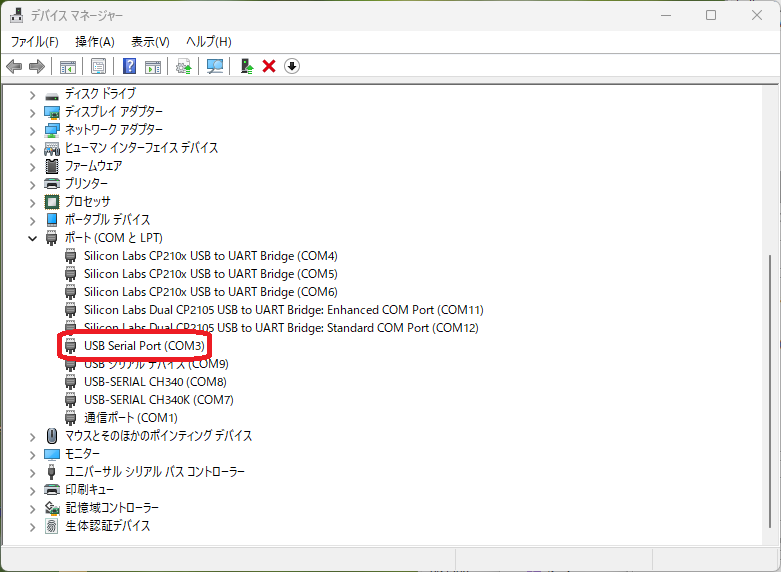The height and width of the screenshot is (572, 781).
Task: Open the 操作(A) menu
Action: pyautogui.click(x=95, y=42)
